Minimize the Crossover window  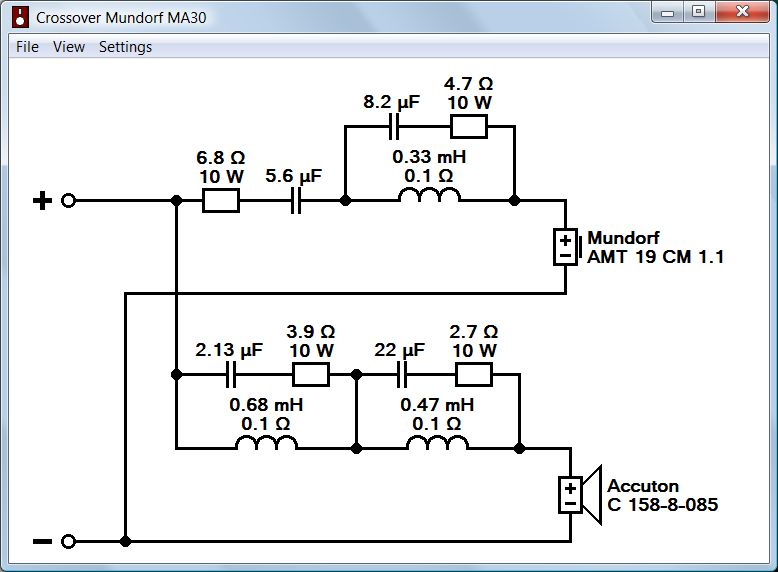point(668,12)
